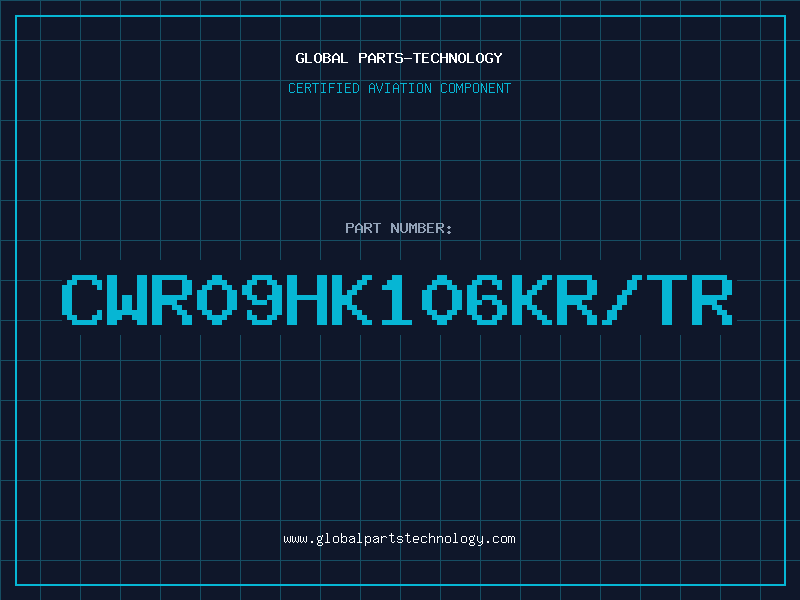Click the digit 9 in the part number
Image resolution: width=800 pixels, height=600 pixels.
click(x=262, y=299)
